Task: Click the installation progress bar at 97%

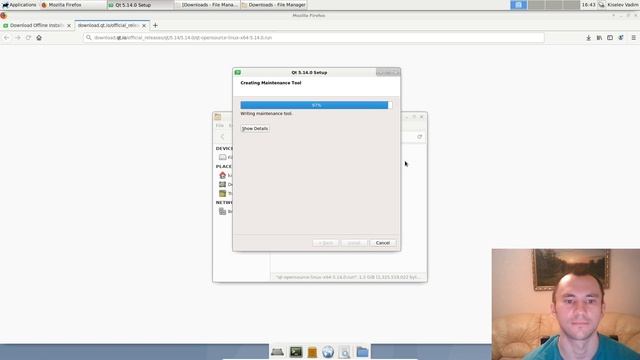Action: [316, 105]
